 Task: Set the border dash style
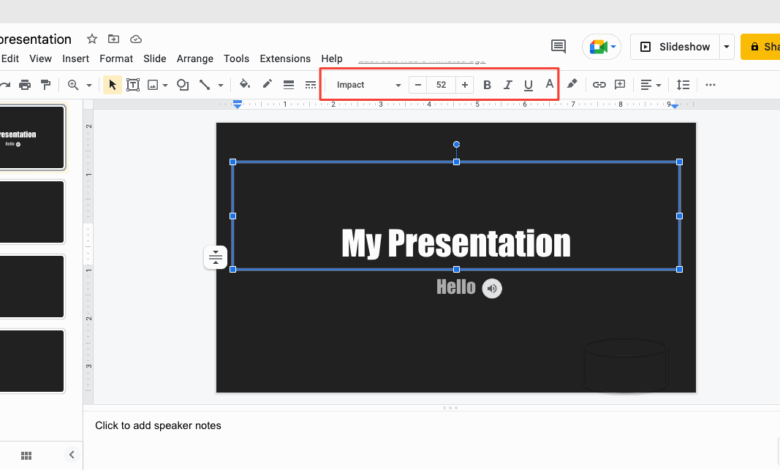[310, 85]
